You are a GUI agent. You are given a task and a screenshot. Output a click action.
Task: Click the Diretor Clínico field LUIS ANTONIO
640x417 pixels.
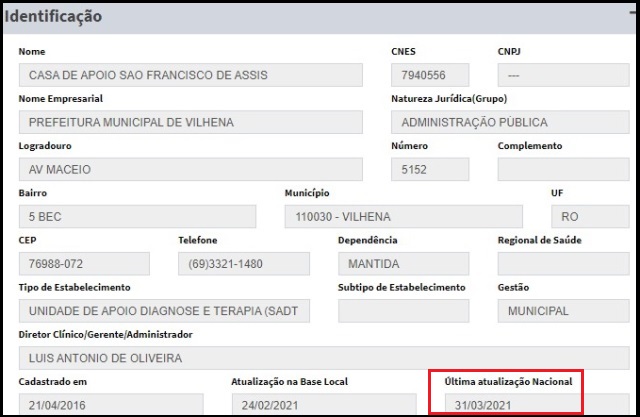click(310, 358)
